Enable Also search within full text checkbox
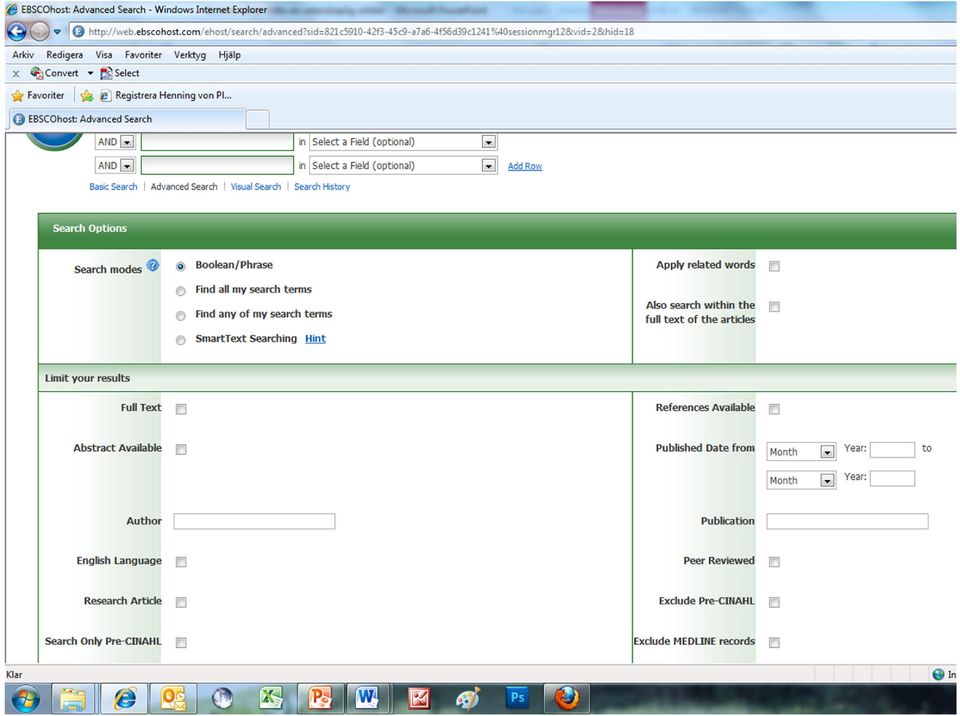Viewport: 960px width, 716px height. [x=774, y=307]
